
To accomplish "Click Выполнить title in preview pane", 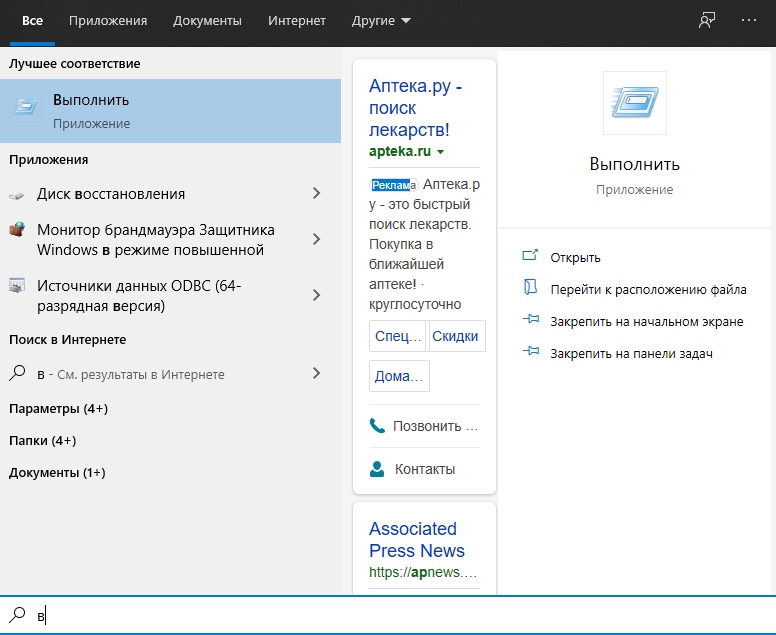I will tap(634, 164).
